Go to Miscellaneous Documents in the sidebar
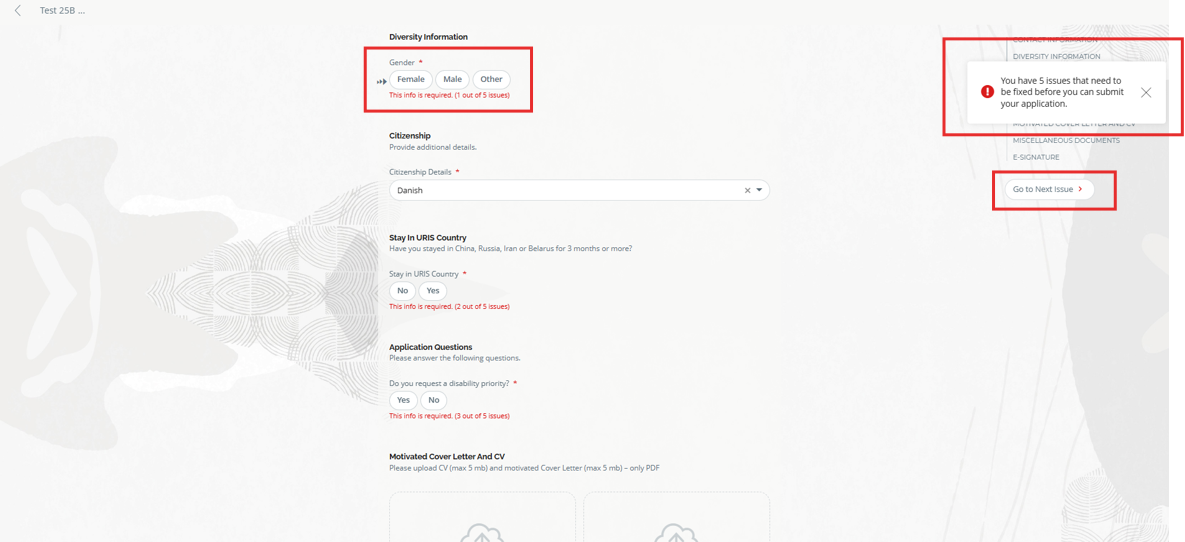This screenshot has width=1185, height=542. pyautogui.click(x=1066, y=141)
